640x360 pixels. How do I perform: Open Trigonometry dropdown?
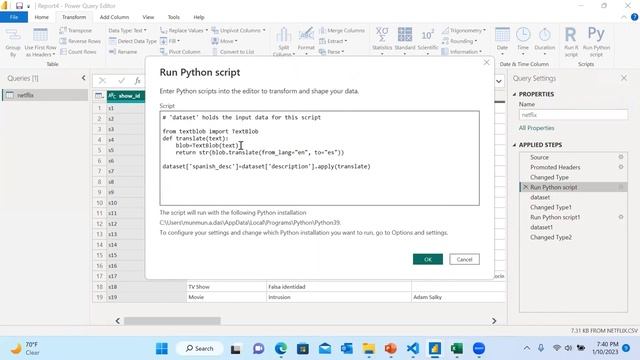click(464, 31)
